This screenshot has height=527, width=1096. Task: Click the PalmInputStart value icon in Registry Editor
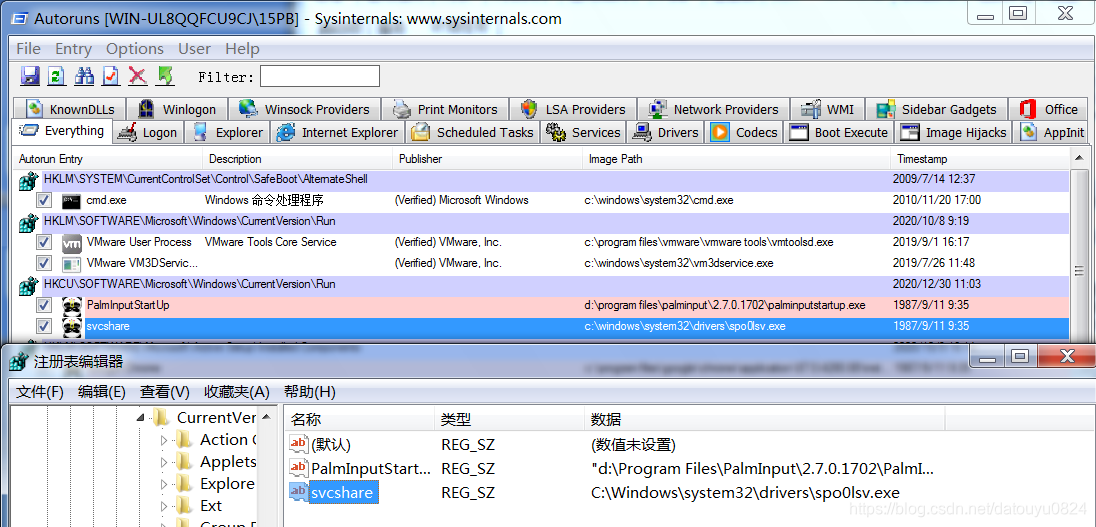click(x=299, y=468)
